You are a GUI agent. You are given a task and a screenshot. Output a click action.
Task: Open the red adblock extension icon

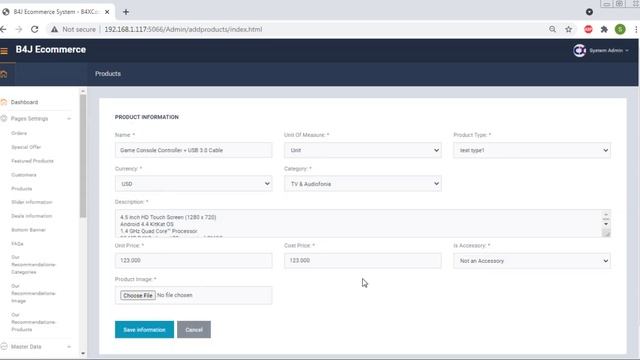(588, 29)
